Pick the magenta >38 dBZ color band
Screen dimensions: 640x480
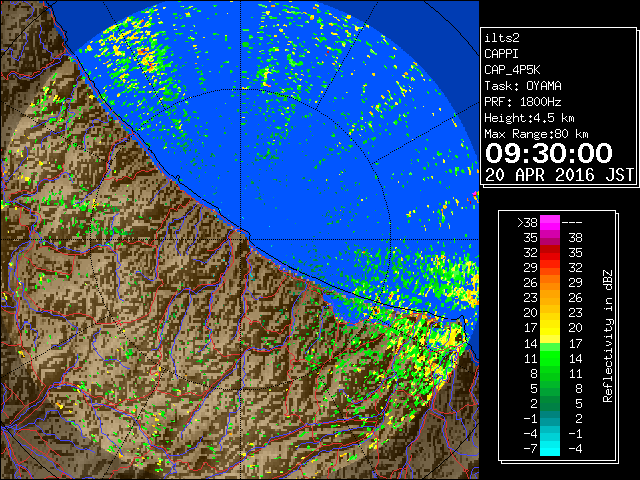tap(550, 223)
